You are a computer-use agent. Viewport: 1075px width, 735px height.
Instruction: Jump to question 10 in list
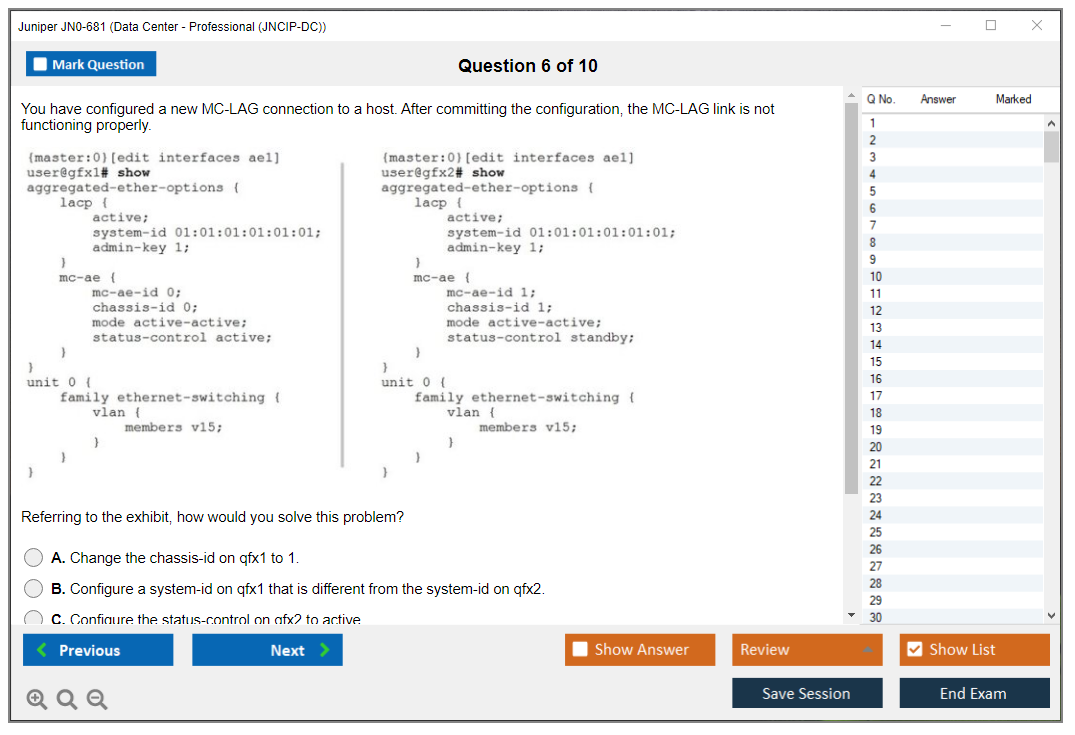point(875,276)
